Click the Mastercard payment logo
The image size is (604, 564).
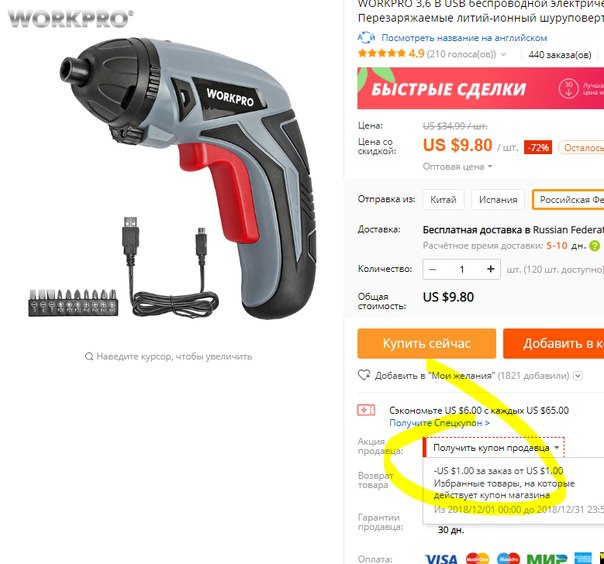477,559
